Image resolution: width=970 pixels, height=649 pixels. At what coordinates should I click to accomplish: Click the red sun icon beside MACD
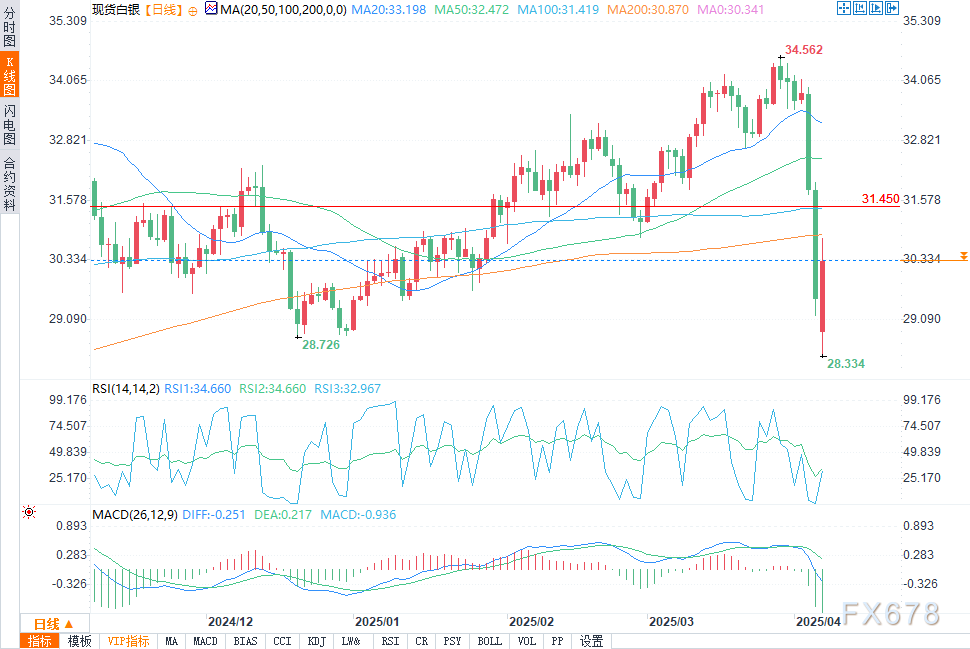click(x=29, y=512)
